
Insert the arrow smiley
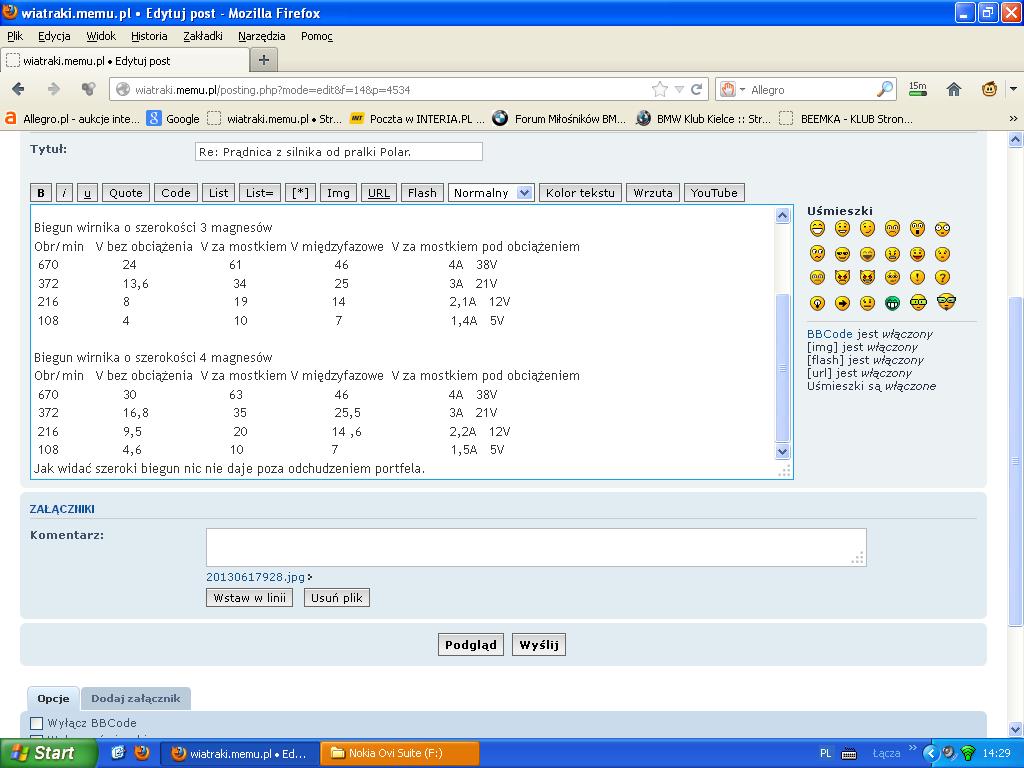pyautogui.click(x=843, y=303)
